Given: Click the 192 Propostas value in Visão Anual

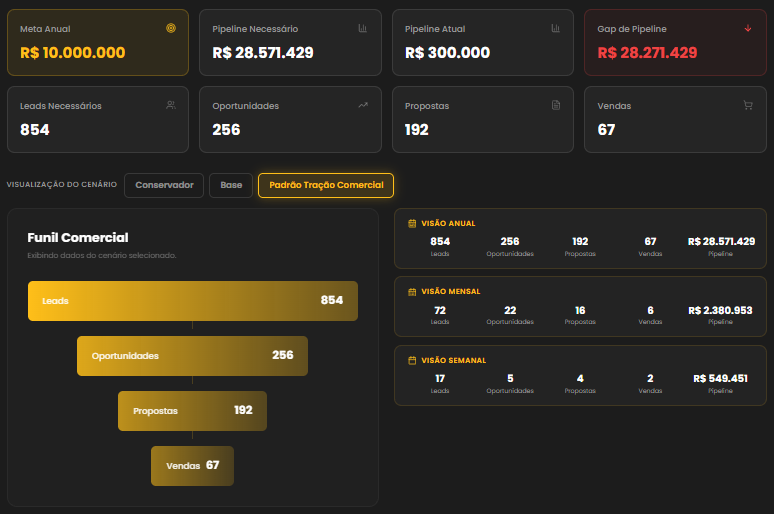Looking at the screenshot, I should pyautogui.click(x=580, y=241).
